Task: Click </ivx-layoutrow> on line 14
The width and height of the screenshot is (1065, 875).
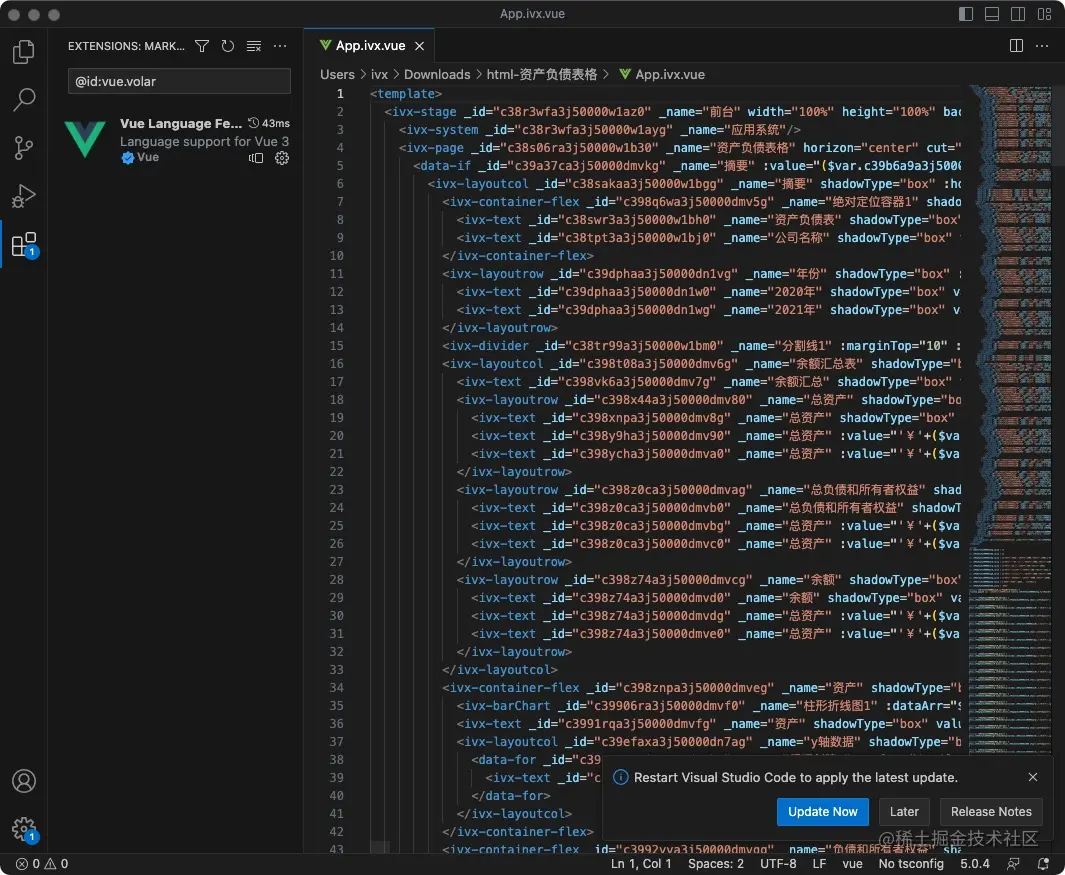Action: point(500,328)
